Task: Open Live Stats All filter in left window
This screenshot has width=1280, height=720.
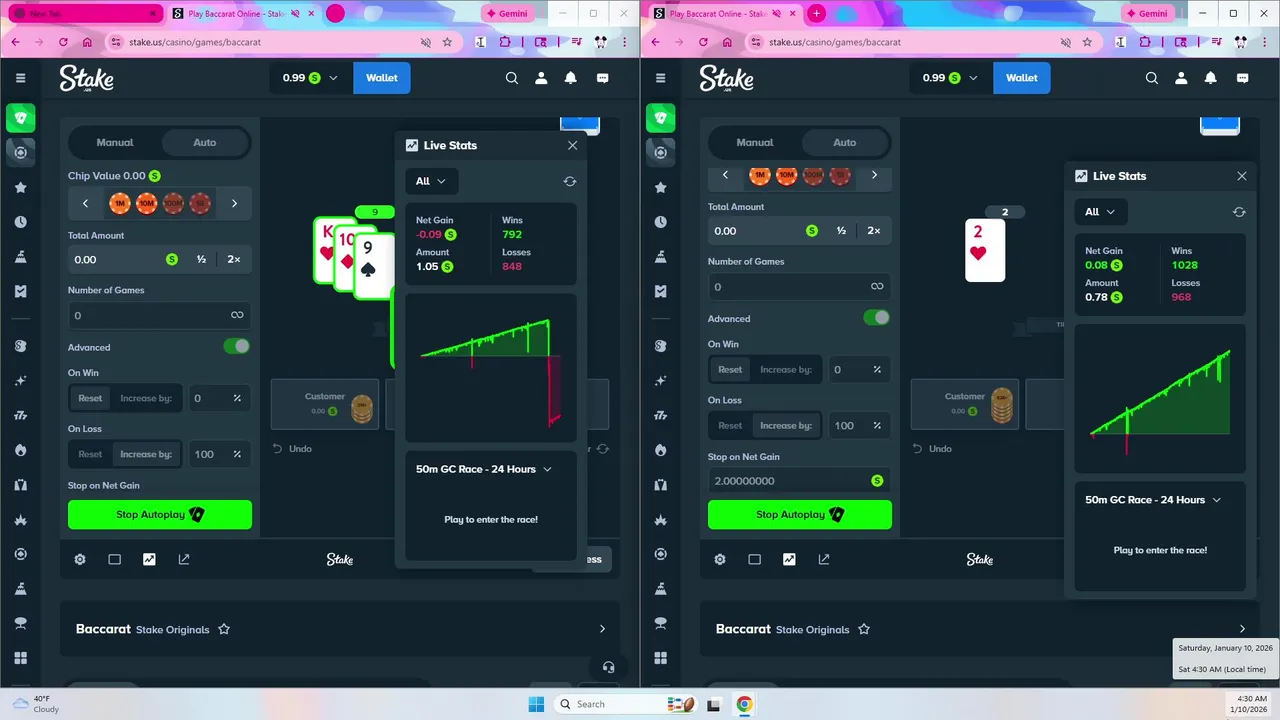Action: pos(432,181)
